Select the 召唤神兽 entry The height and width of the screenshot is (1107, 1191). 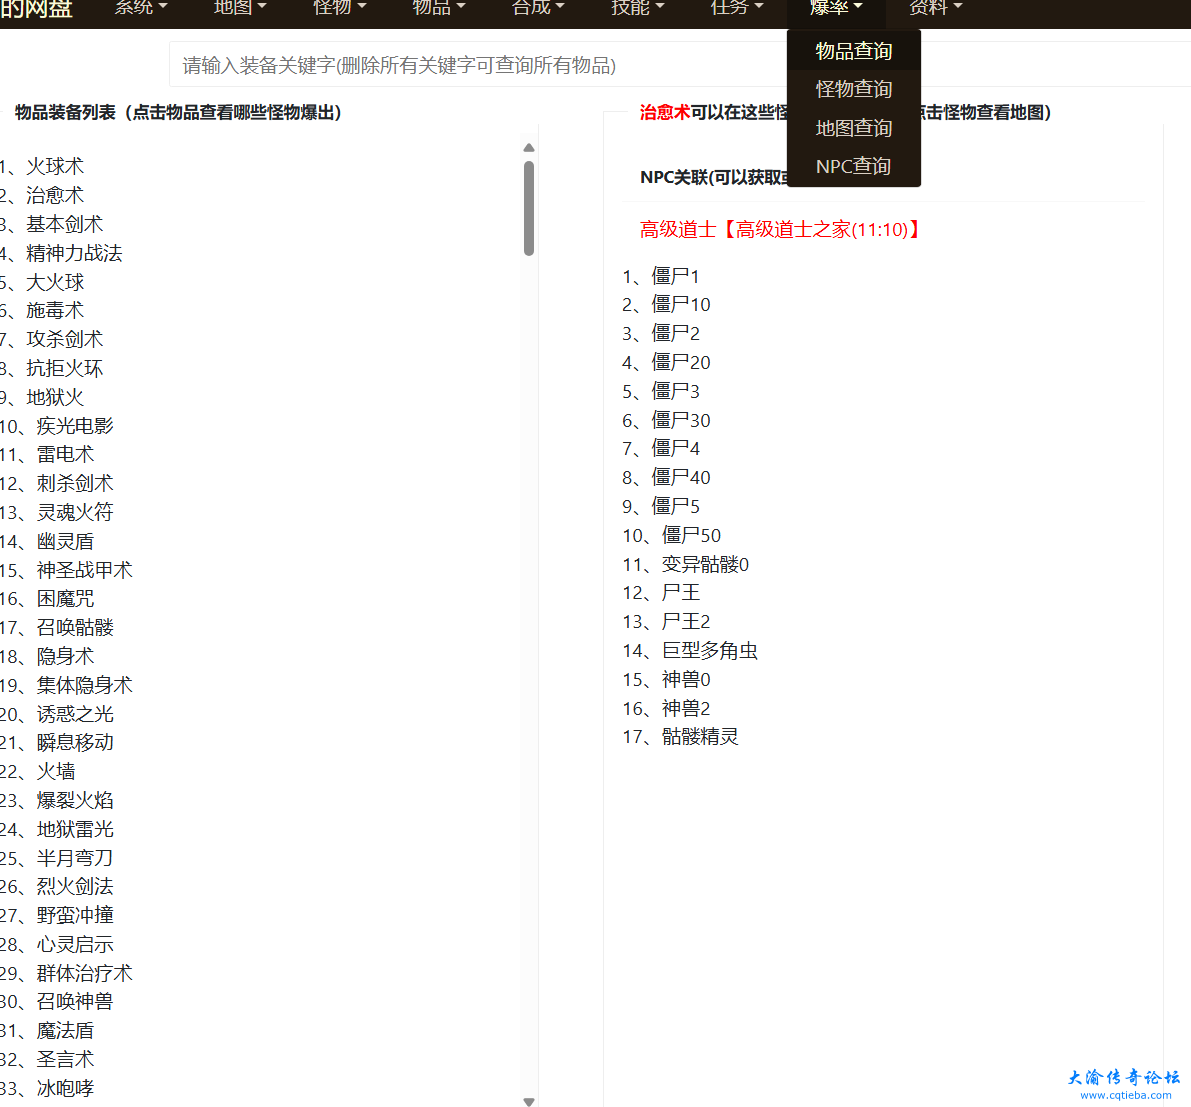pyautogui.click(x=75, y=1001)
